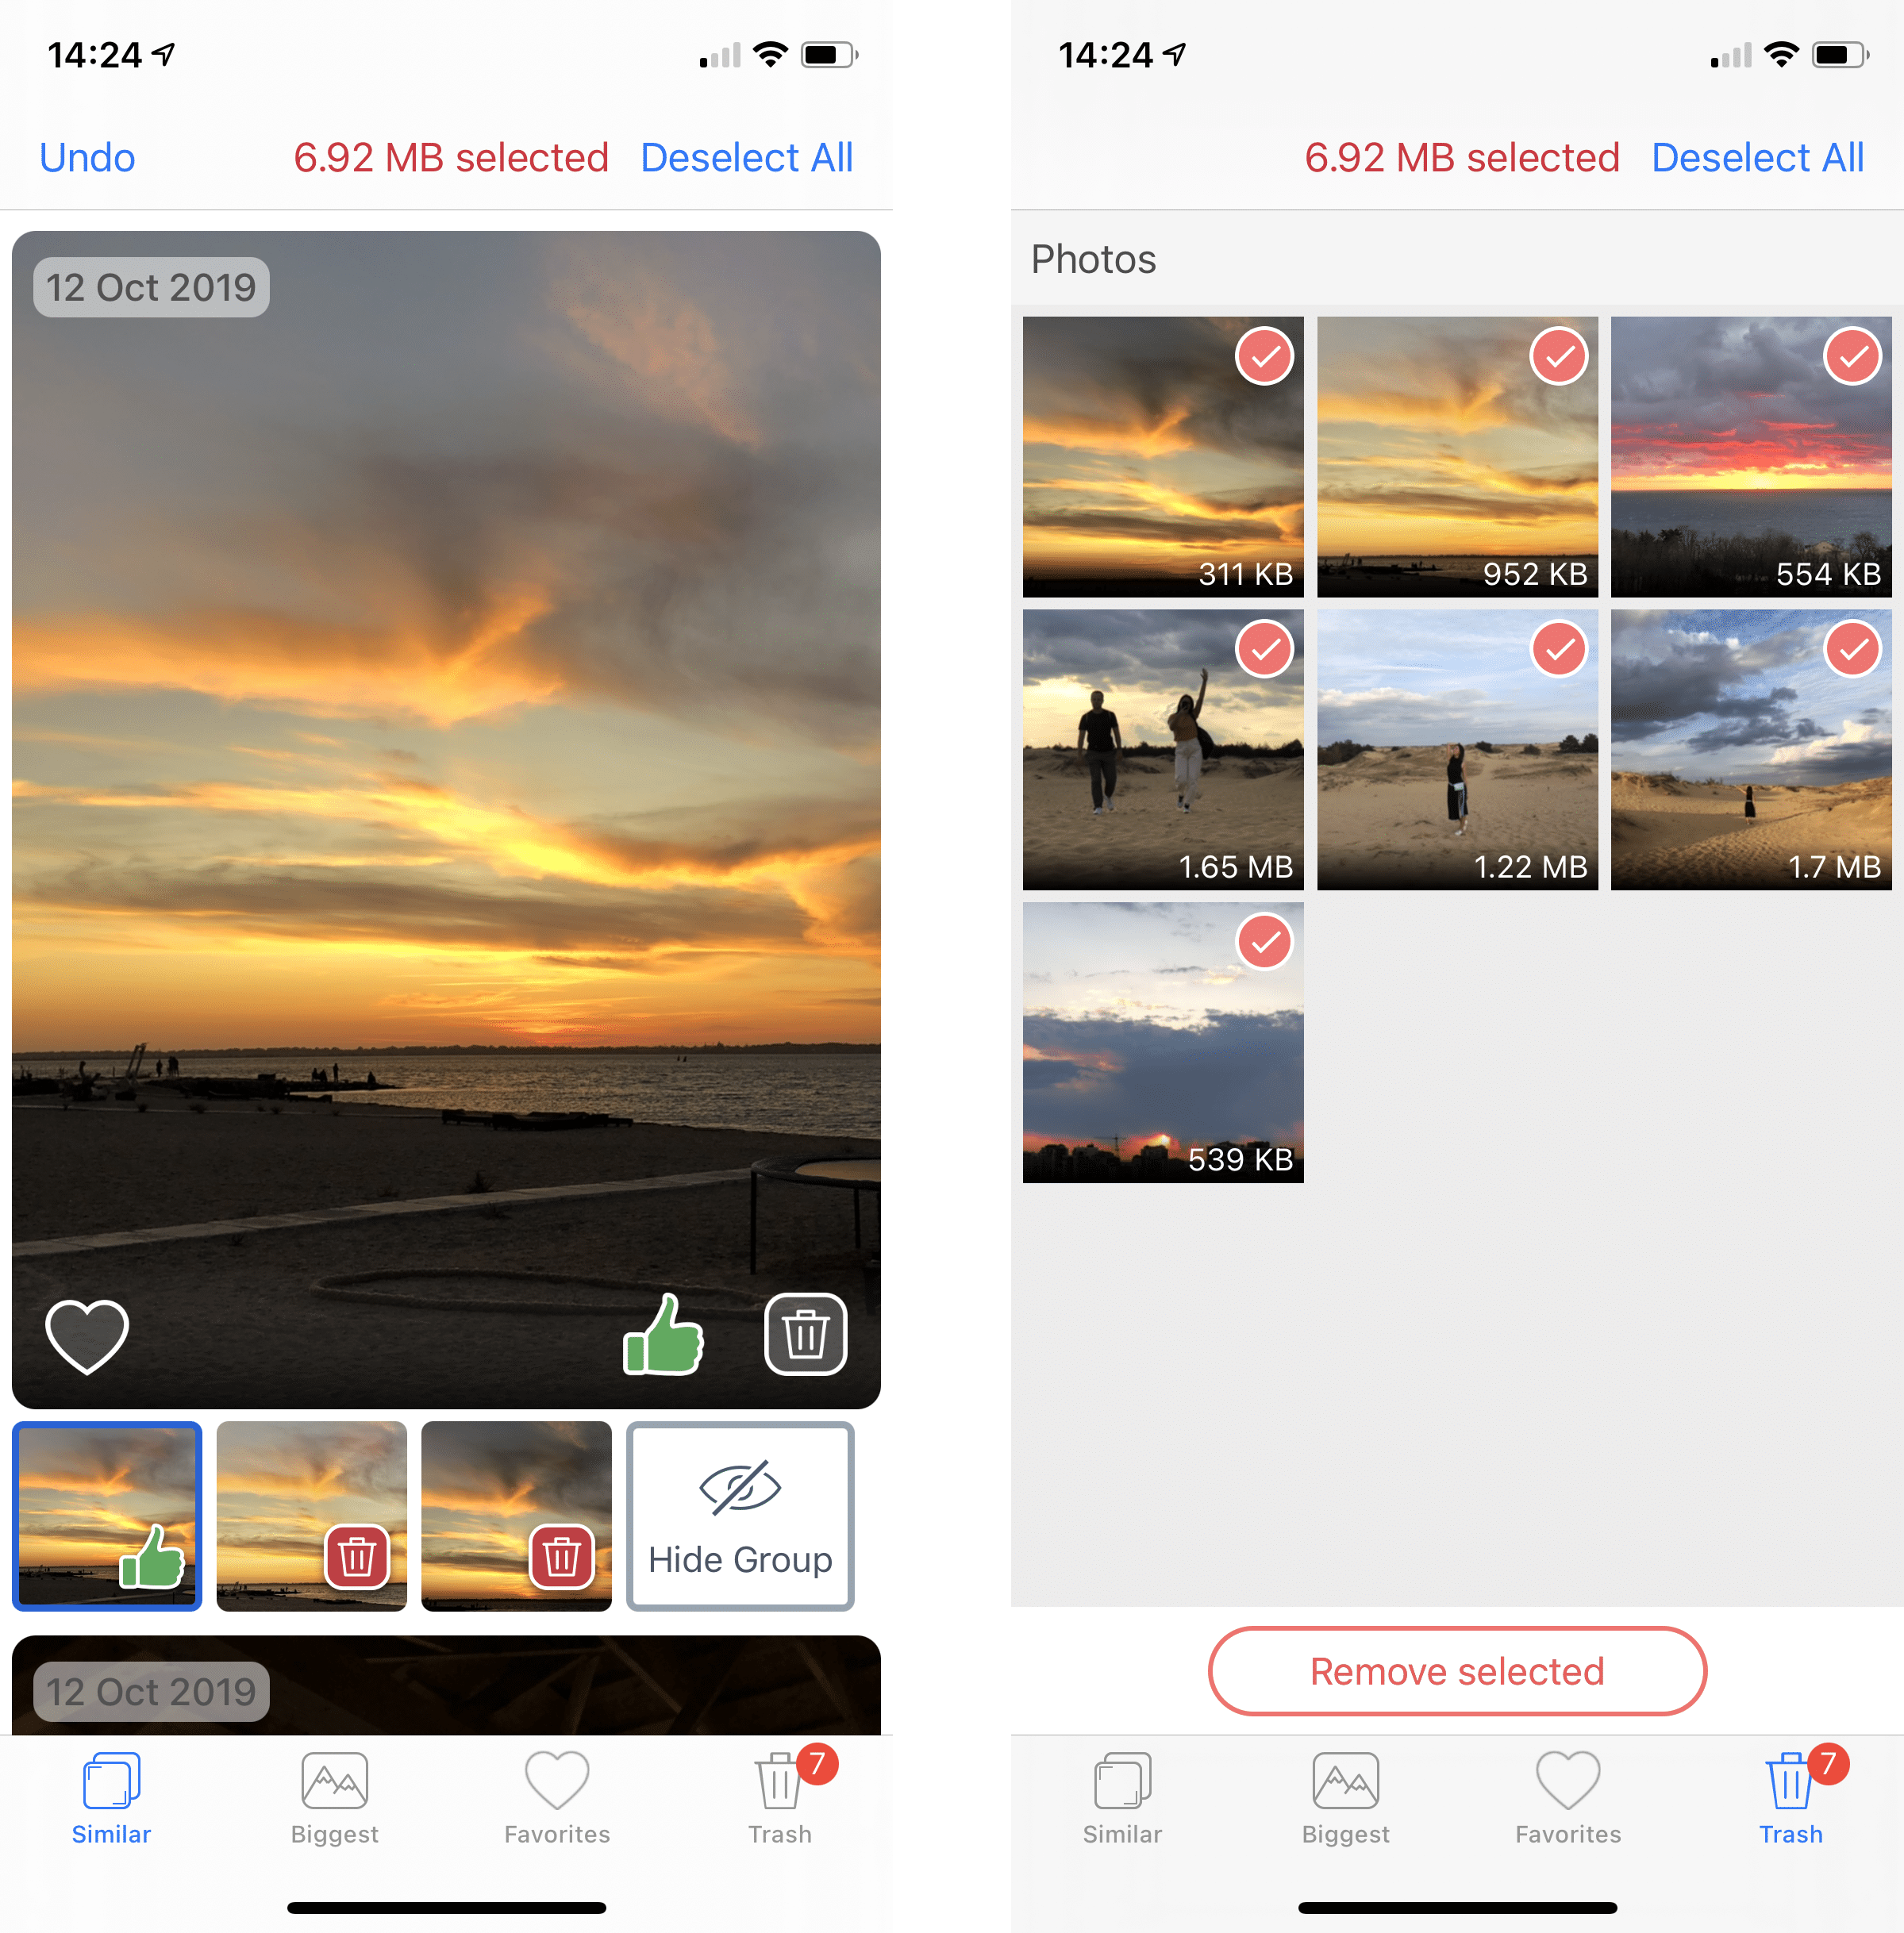Toggle red checkmark on 311 KB photo
Viewport: 1904px width, 1933px height.
pos(1263,357)
